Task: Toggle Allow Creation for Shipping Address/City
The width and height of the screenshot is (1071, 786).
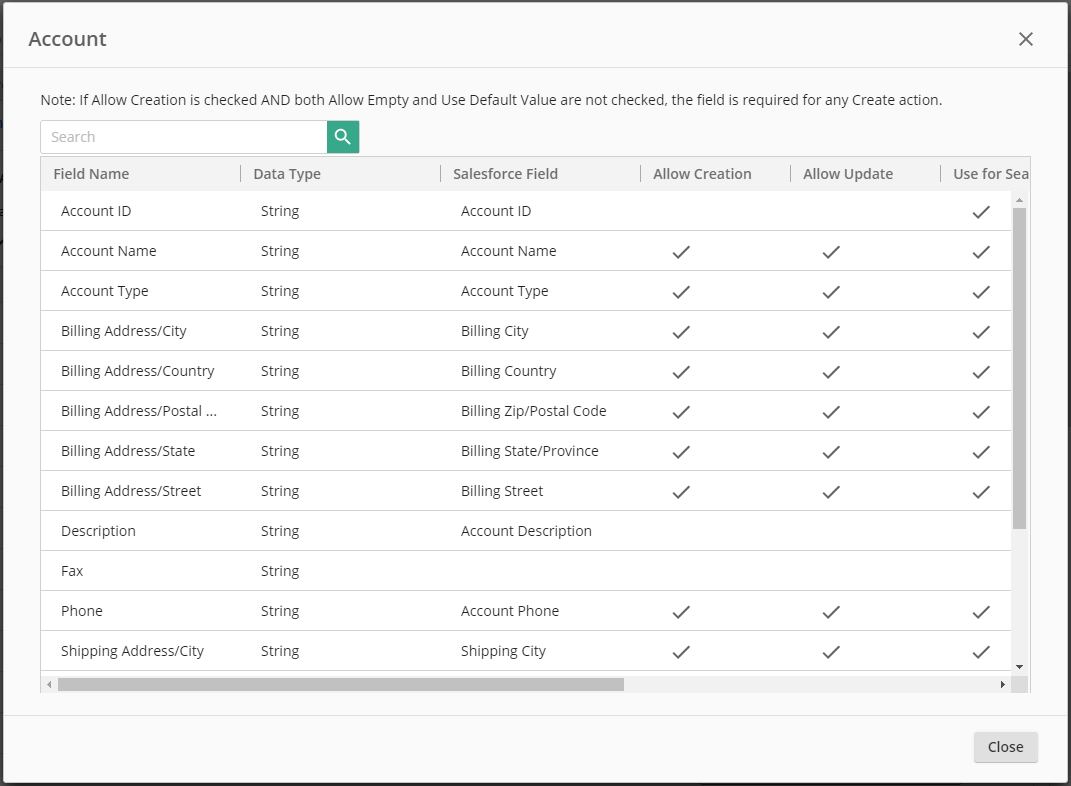Action: click(681, 652)
